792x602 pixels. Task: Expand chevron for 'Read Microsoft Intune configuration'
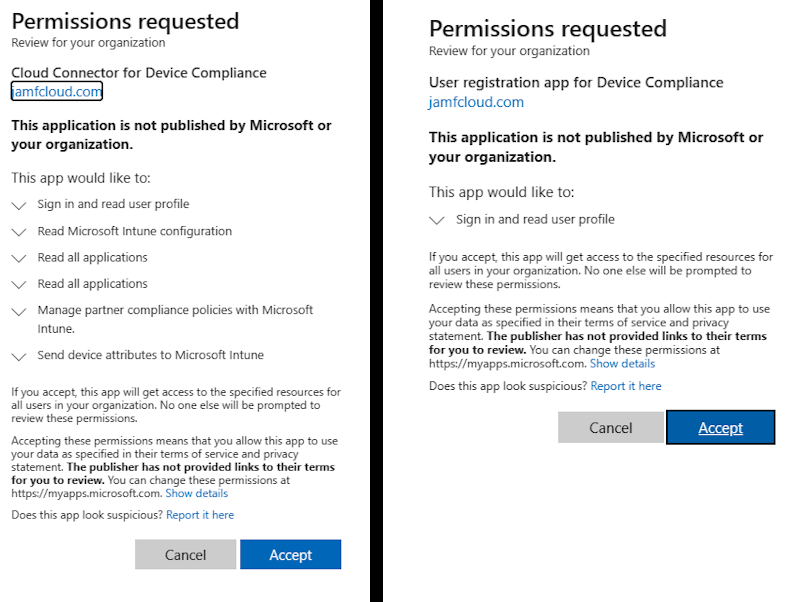(x=19, y=232)
